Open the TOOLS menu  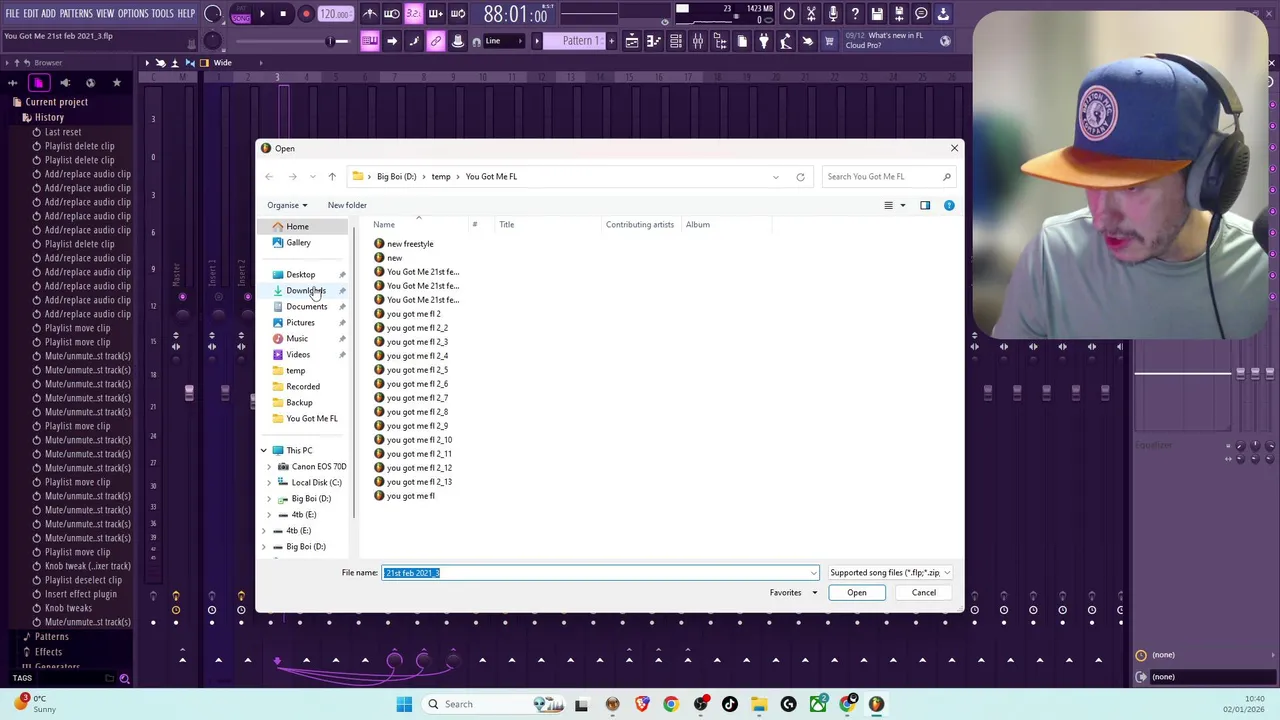(x=163, y=14)
